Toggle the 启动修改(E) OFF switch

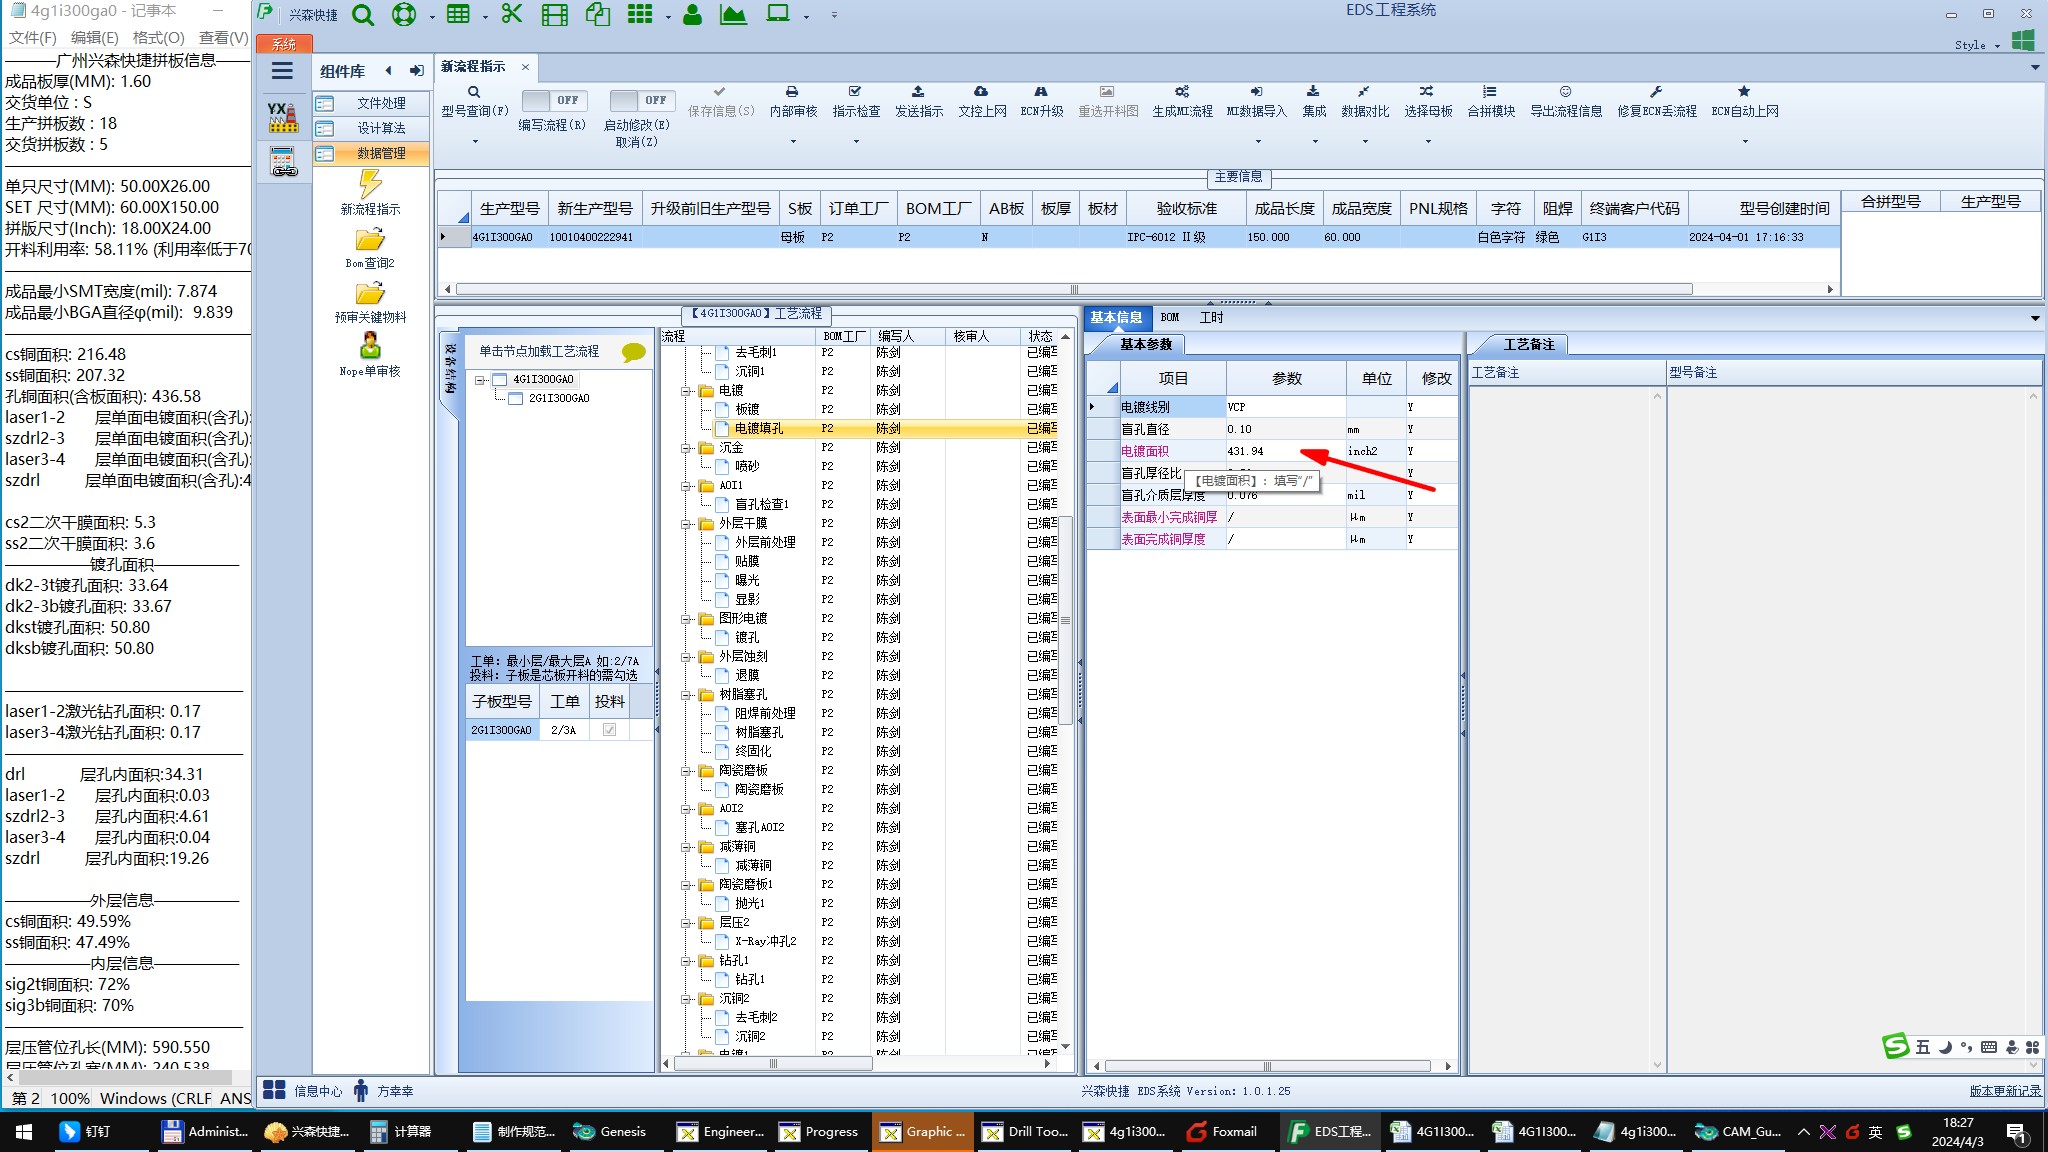[x=641, y=100]
